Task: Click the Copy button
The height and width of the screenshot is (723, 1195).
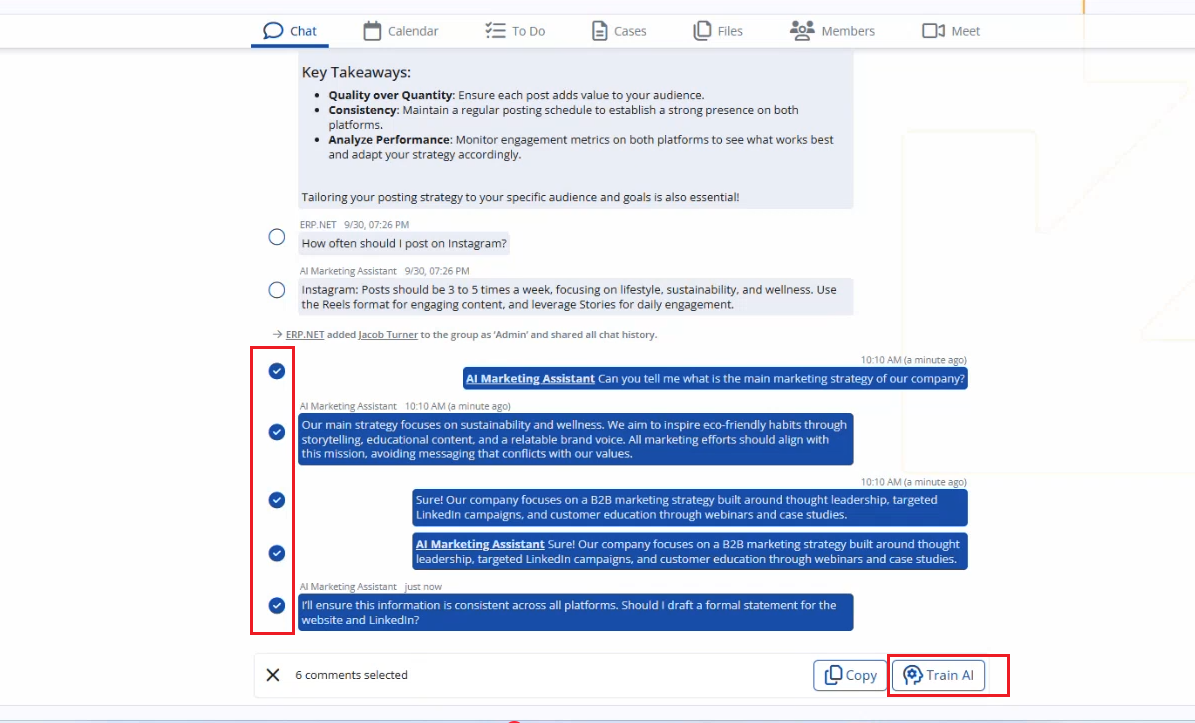Action: pyautogui.click(x=850, y=675)
